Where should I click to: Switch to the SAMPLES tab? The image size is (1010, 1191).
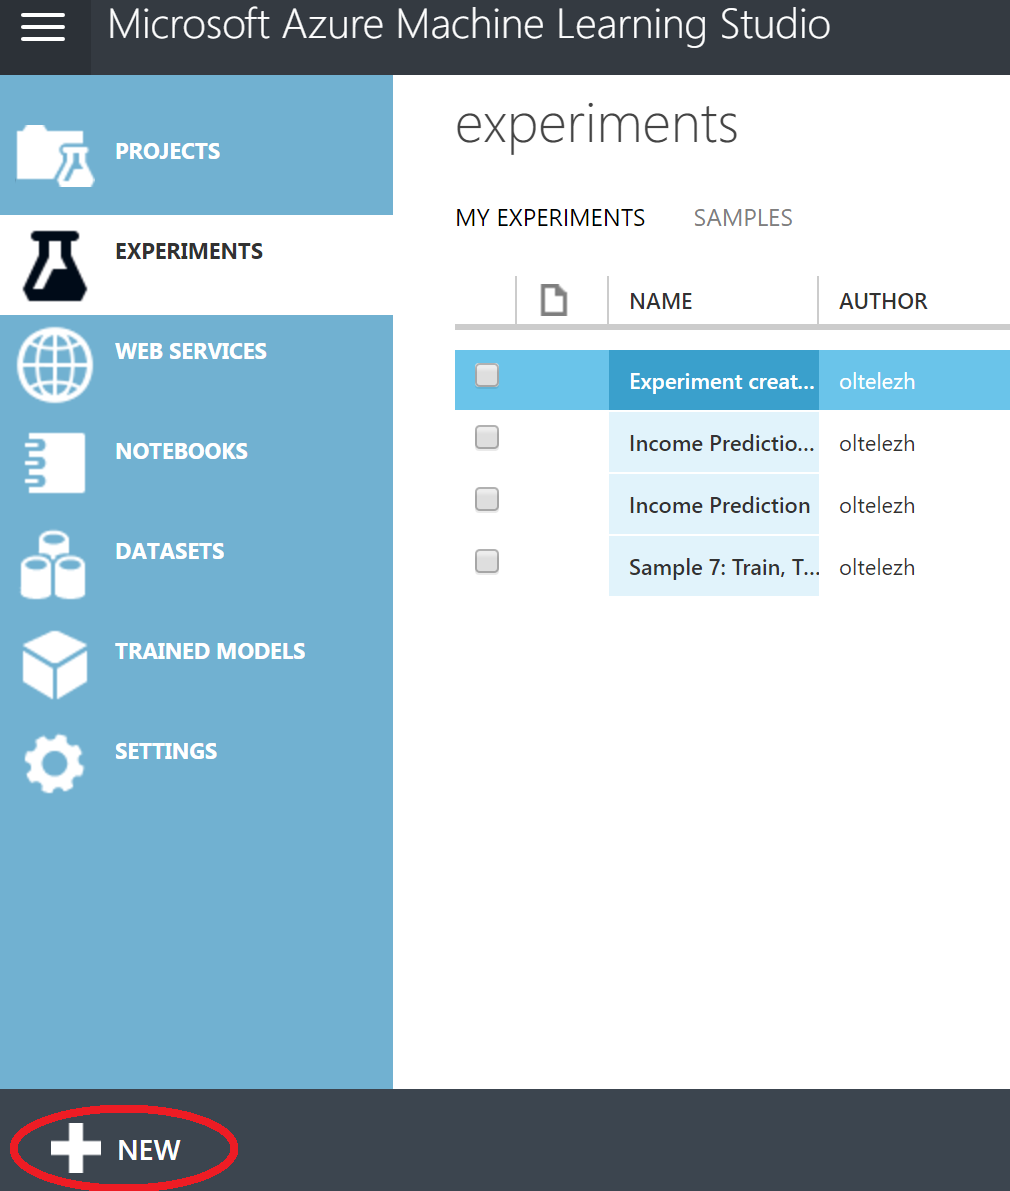(x=743, y=218)
